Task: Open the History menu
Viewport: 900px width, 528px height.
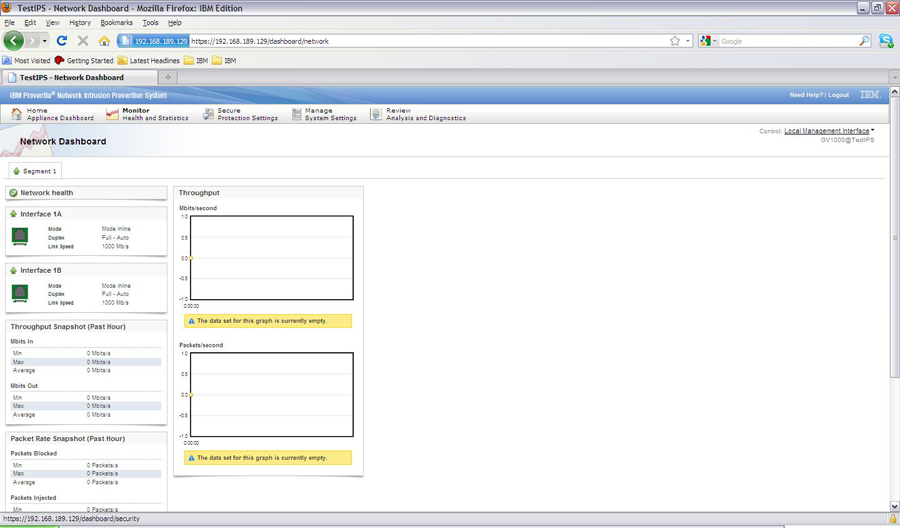Action: [x=80, y=22]
